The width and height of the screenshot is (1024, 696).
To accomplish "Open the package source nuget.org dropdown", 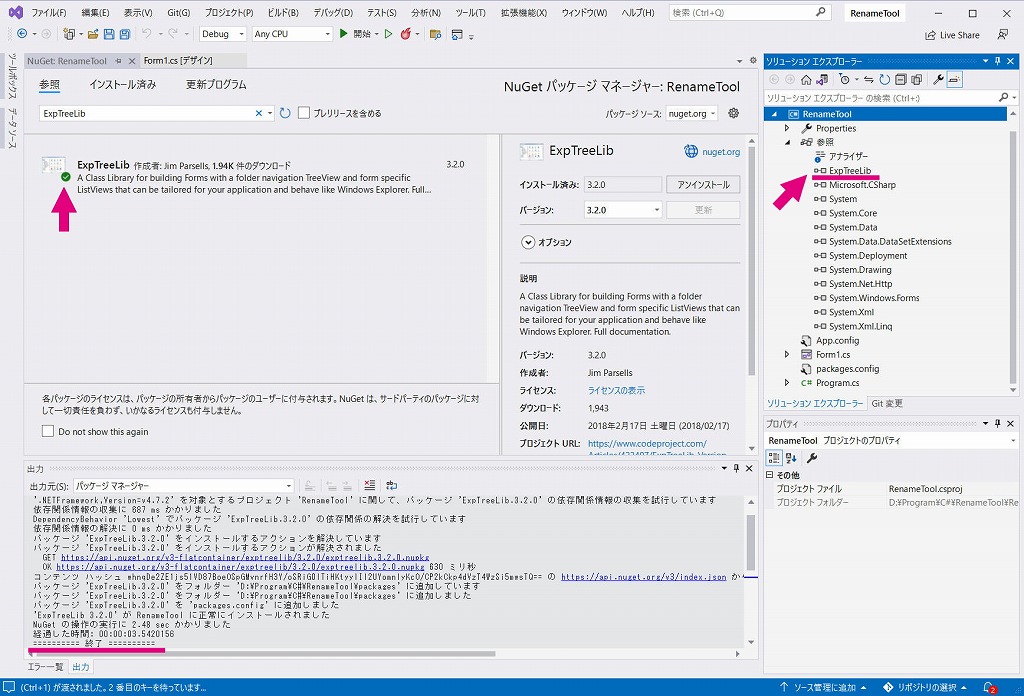I will coord(692,114).
